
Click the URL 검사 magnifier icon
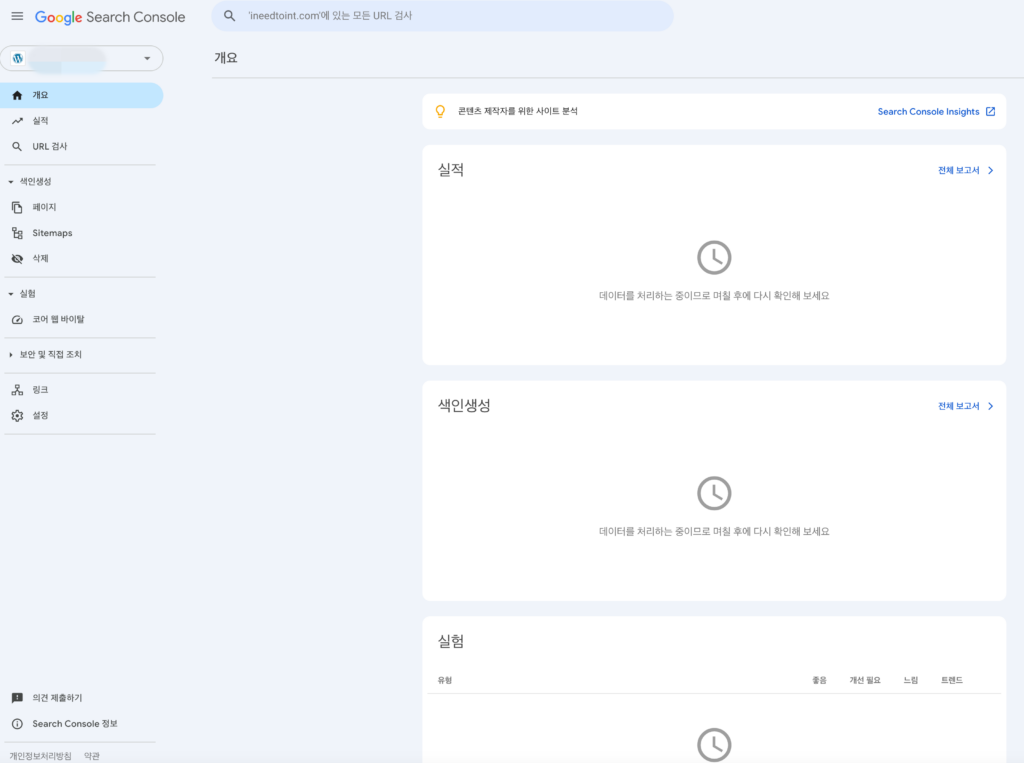pyautogui.click(x=17, y=146)
